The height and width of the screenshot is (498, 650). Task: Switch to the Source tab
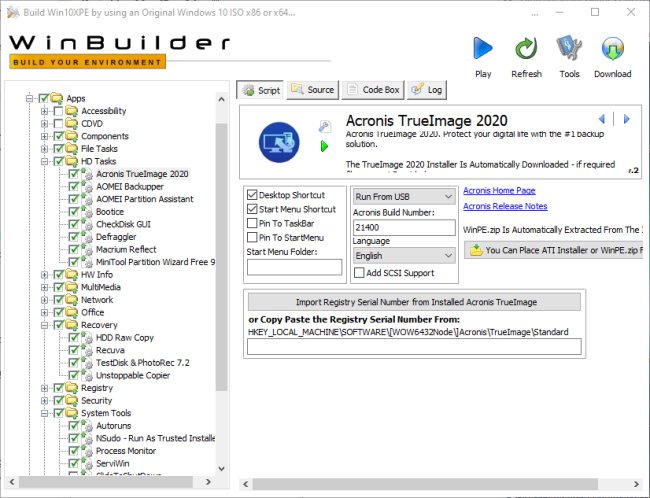point(313,90)
